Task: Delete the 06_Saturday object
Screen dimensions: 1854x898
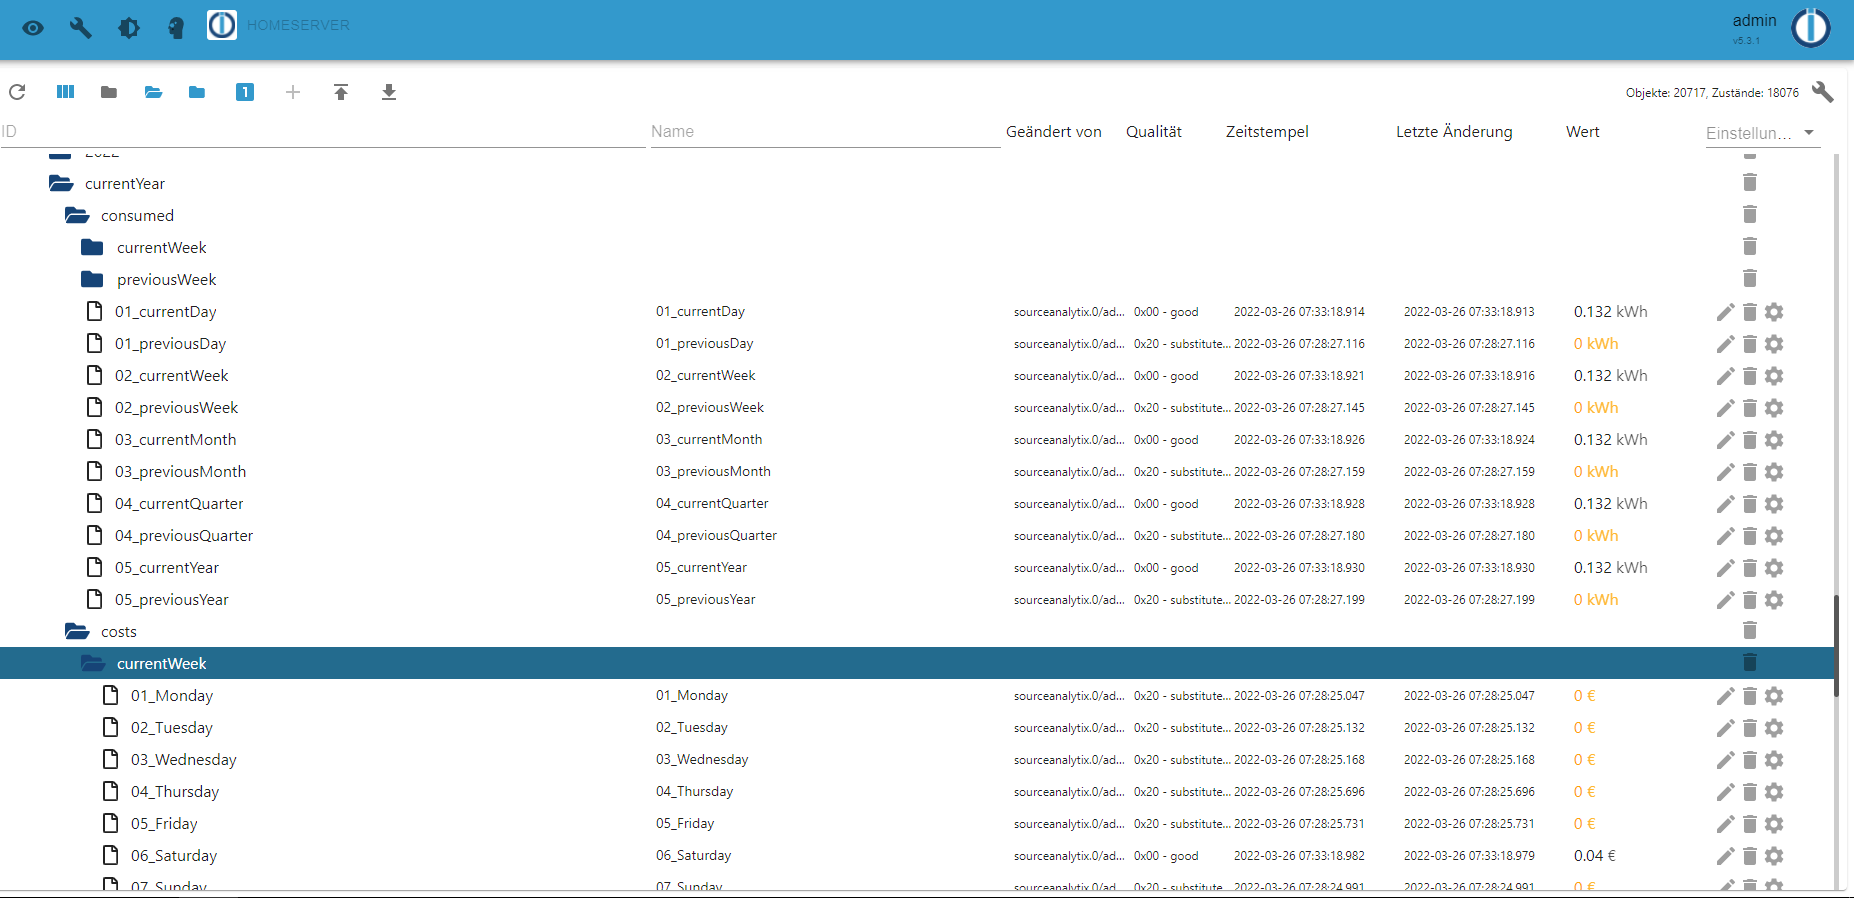Action: (1750, 856)
